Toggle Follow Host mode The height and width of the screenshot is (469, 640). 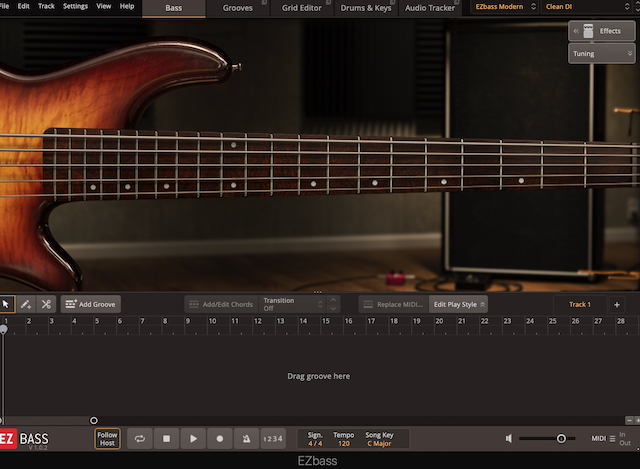(x=107, y=439)
